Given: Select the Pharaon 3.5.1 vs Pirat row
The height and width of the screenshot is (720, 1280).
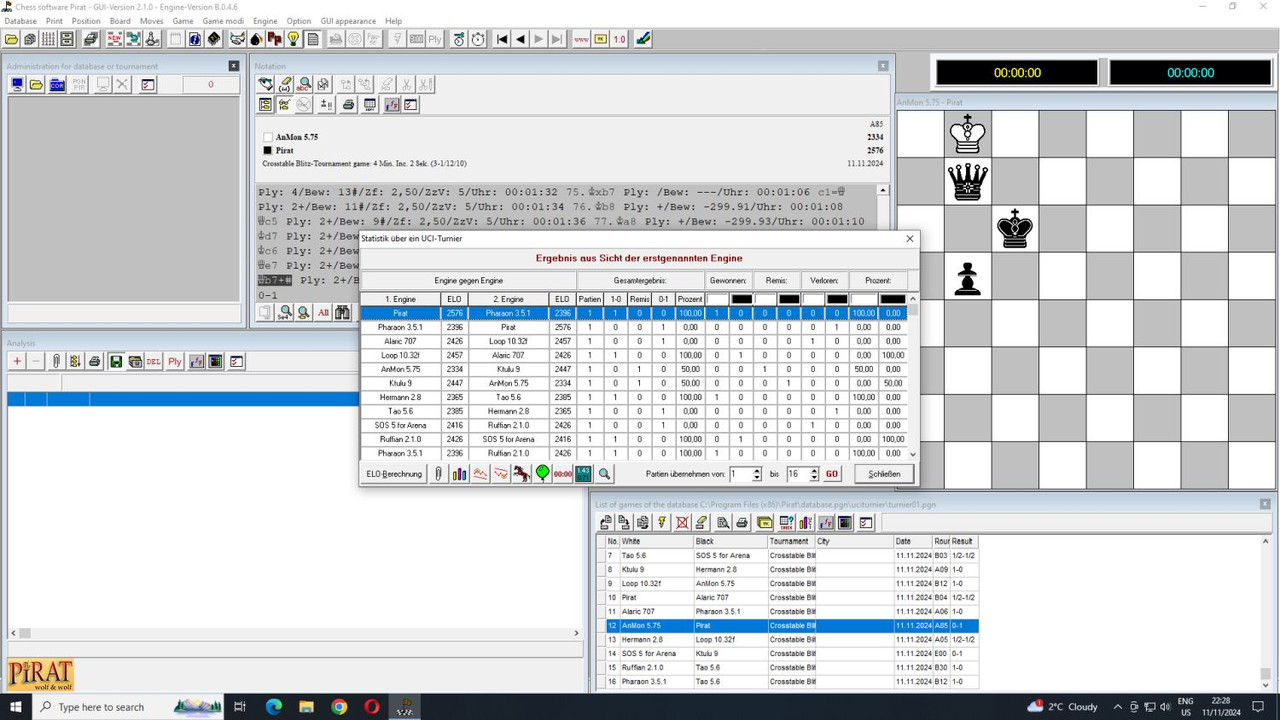Looking at the screenshot, I should tap(634, 327).
